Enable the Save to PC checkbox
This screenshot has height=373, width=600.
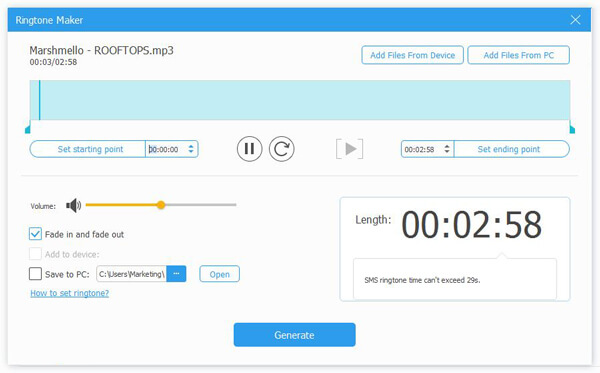click(35, 274)
